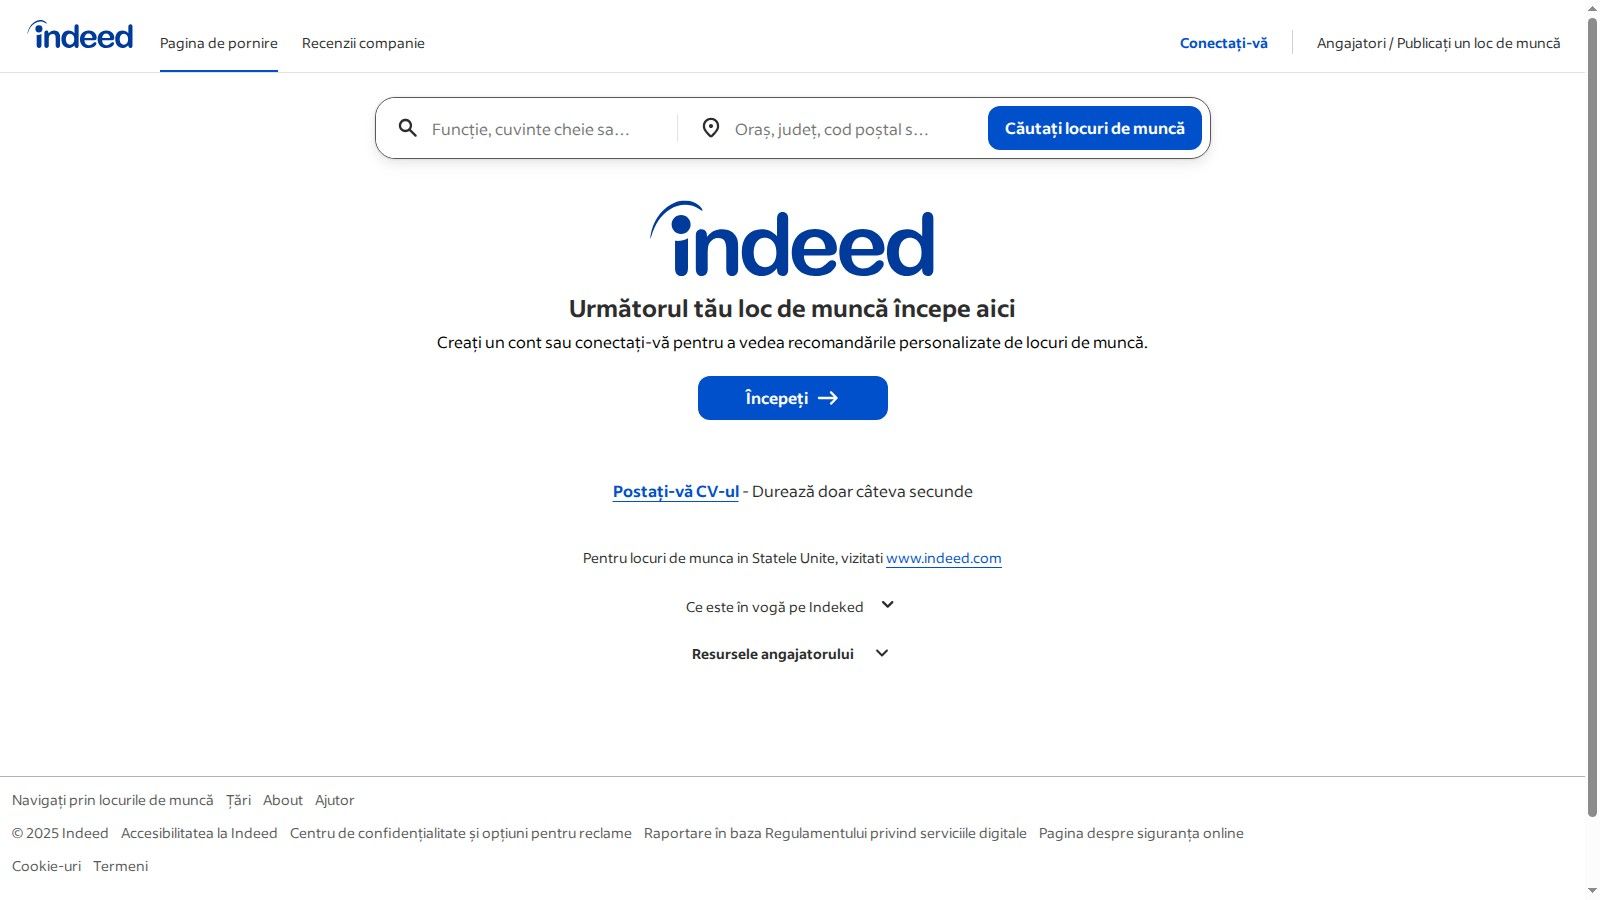The image size is (1600, 900).
Task: Open the "Recenzii companie" tab
Action: click(363, 43)
